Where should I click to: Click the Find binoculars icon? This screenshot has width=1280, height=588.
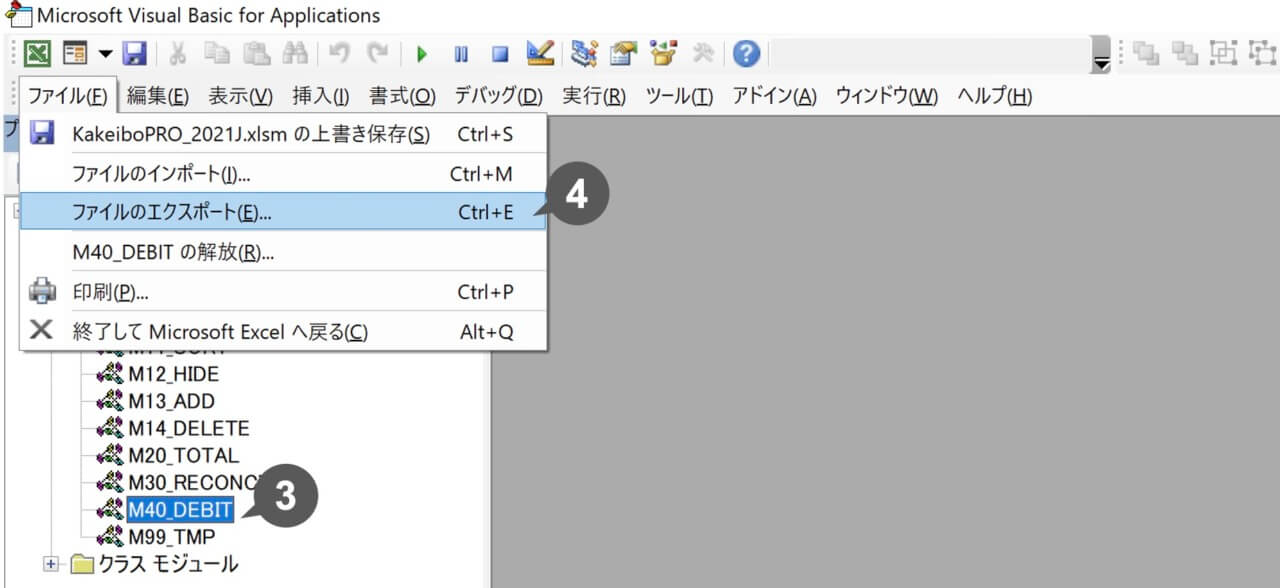click(295, 53)
